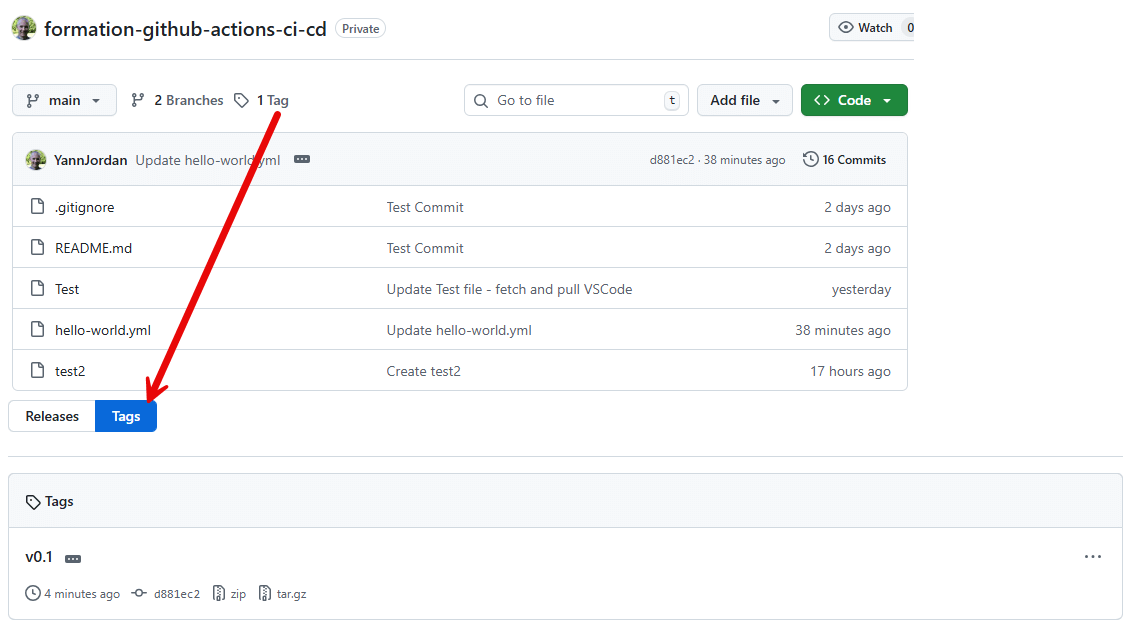Open the Add file dropdown
Image resolution: width=1131 pixels, height=624 pixels.
tap(744, 100)
